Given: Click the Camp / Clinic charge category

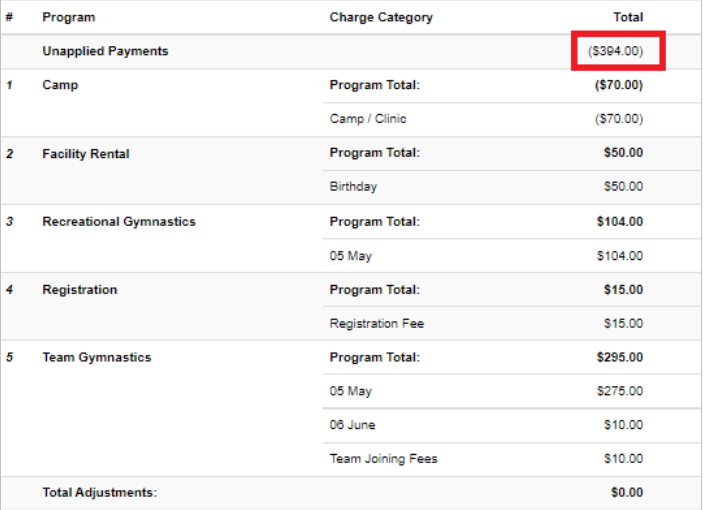Looking at the screenshot, I should point(368,119).
